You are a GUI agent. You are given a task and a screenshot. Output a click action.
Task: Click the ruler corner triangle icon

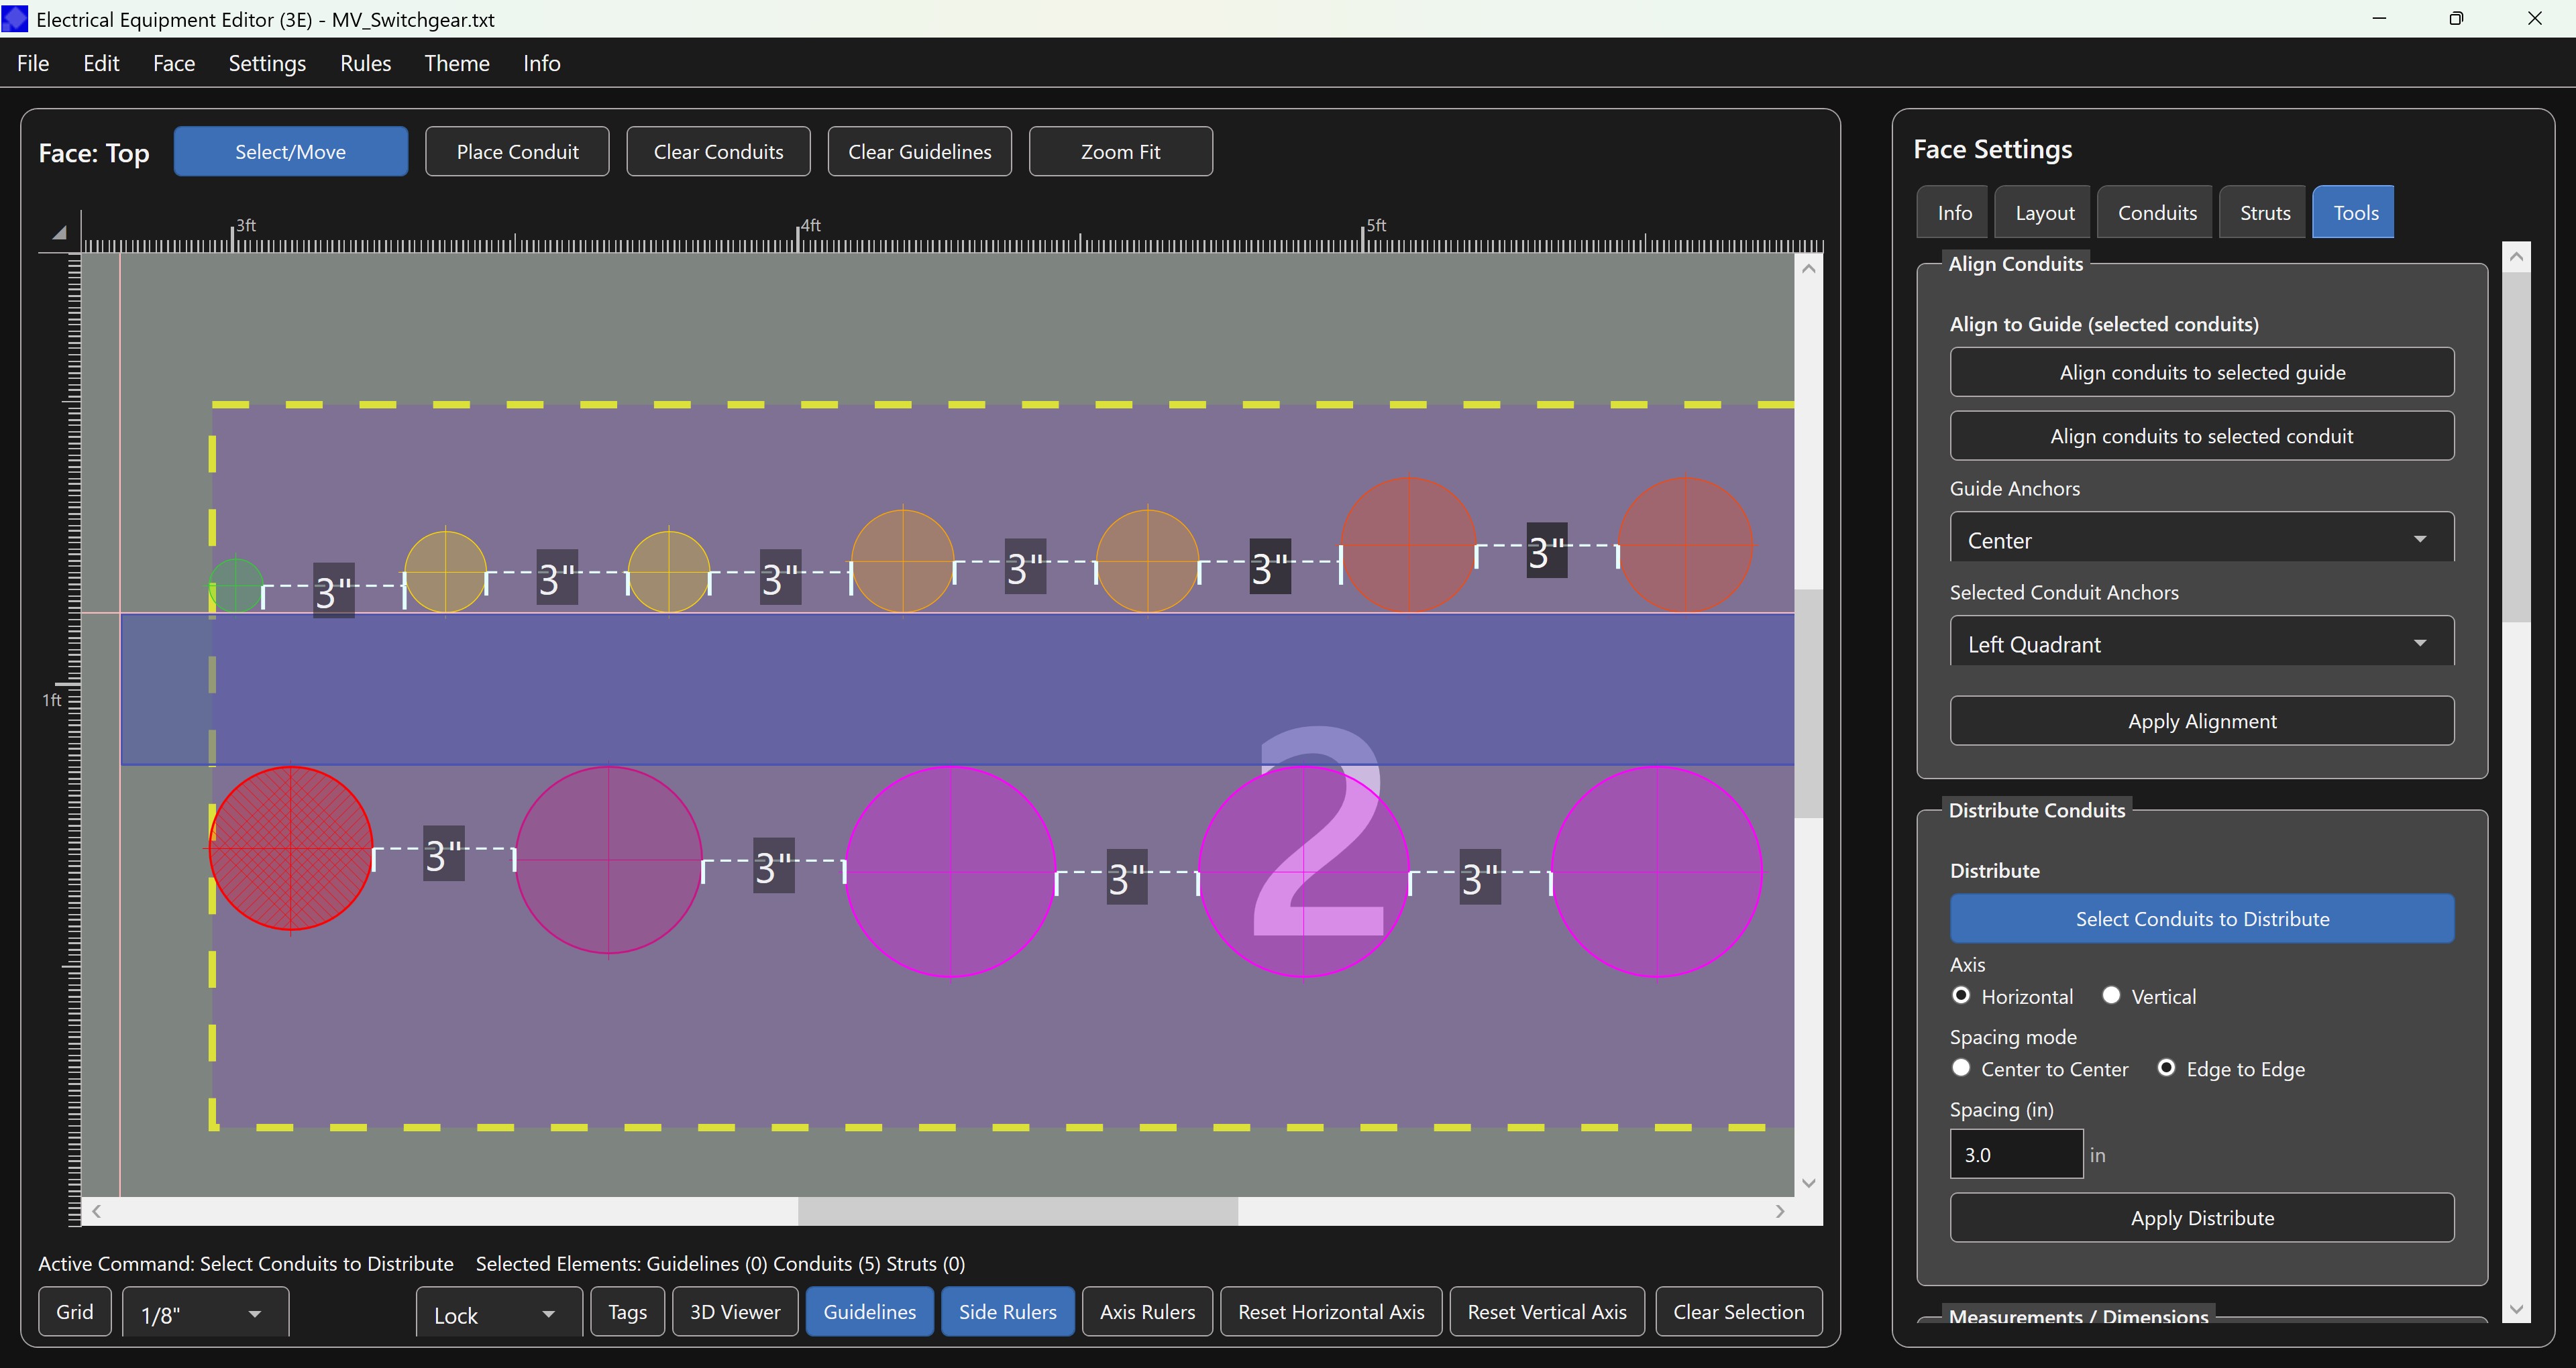(x=59, y=233)
